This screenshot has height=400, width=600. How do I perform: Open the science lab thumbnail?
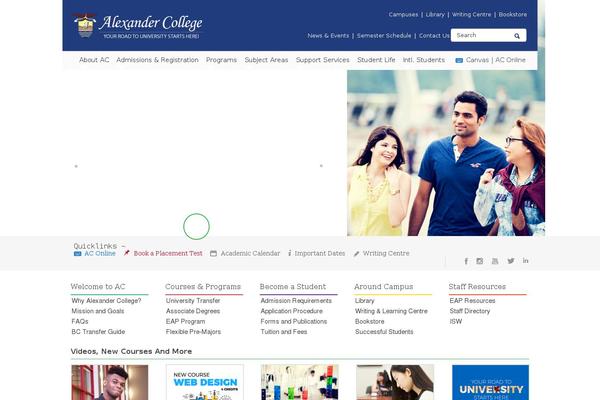tap(300, 382)
